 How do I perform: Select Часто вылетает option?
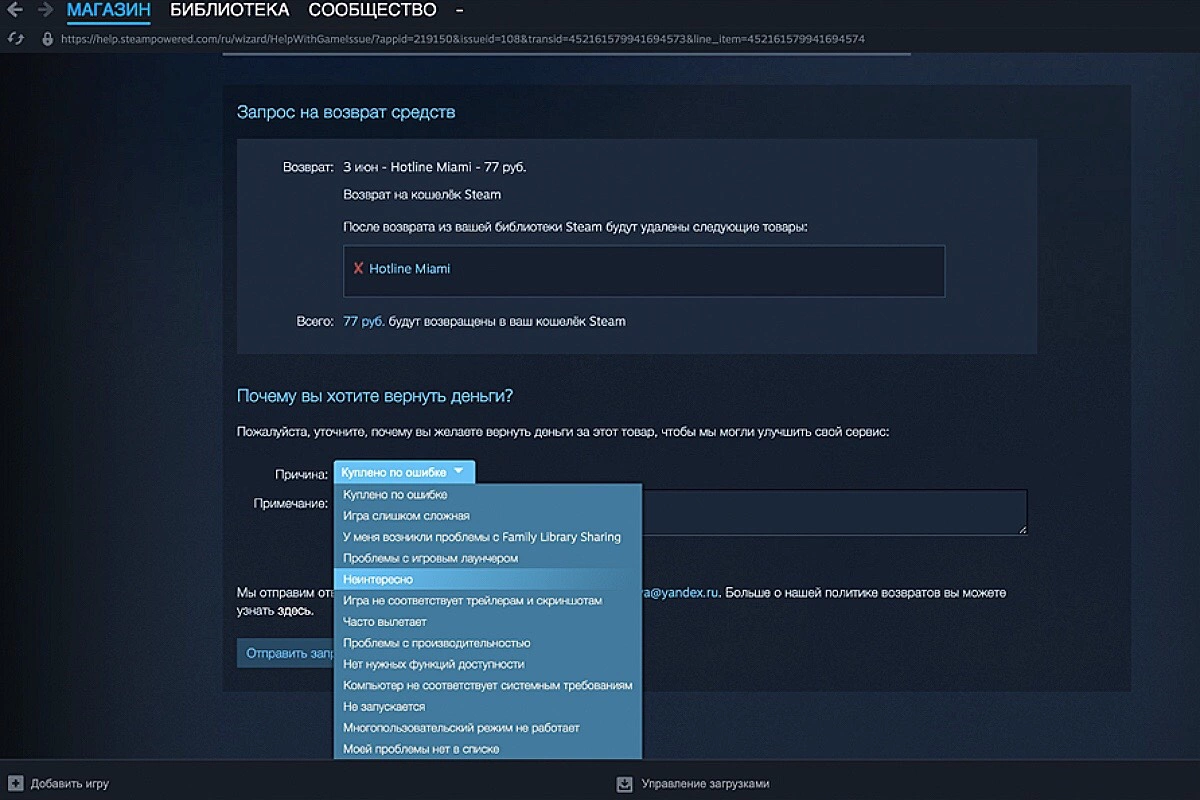(487, 622)
